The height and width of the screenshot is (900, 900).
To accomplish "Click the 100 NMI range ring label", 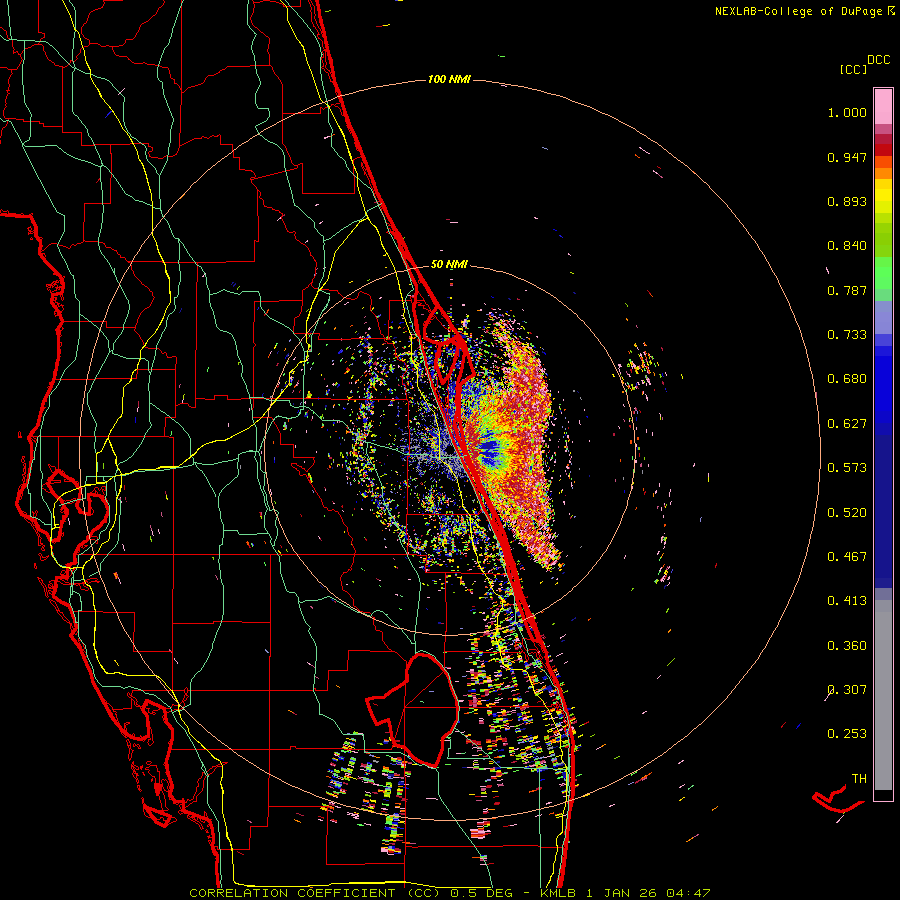I will click(x=449, y=79).
